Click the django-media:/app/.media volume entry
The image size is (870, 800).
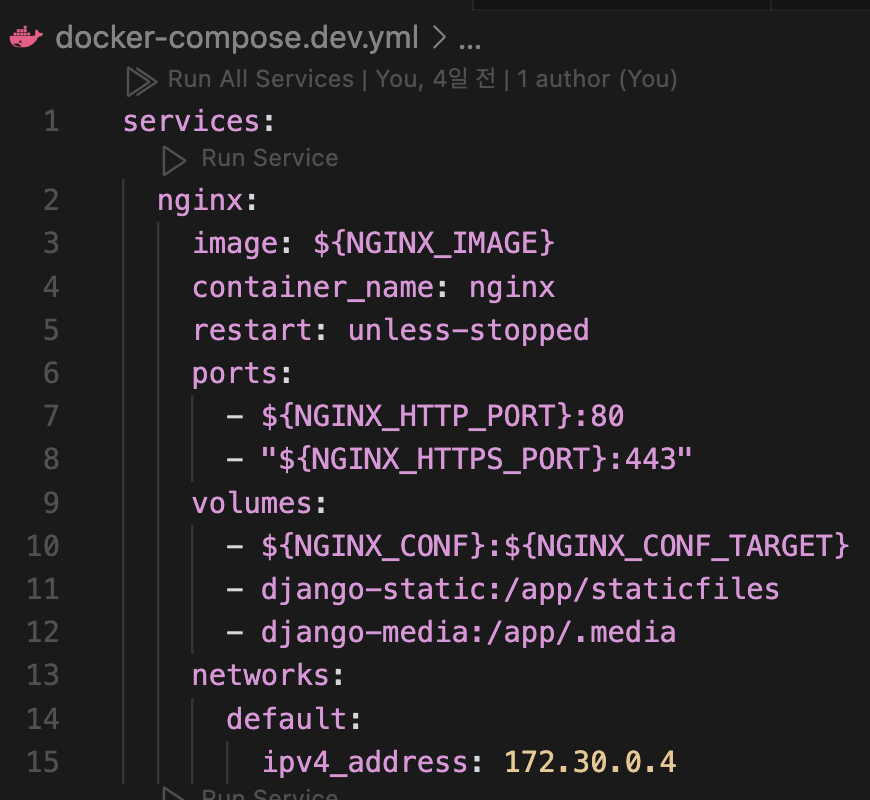click(x=468, y=632)
